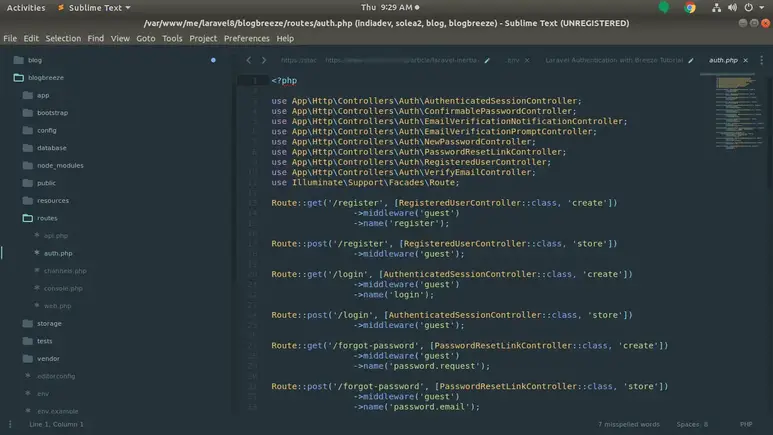
Task: Click the open routes folder icon
Action: point(28,217)
